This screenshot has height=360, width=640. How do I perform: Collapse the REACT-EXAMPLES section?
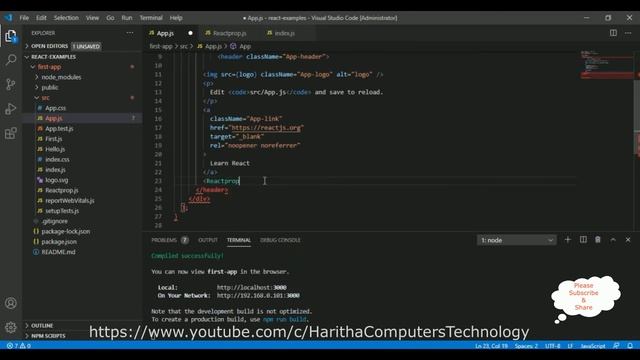tap(82, 57)
